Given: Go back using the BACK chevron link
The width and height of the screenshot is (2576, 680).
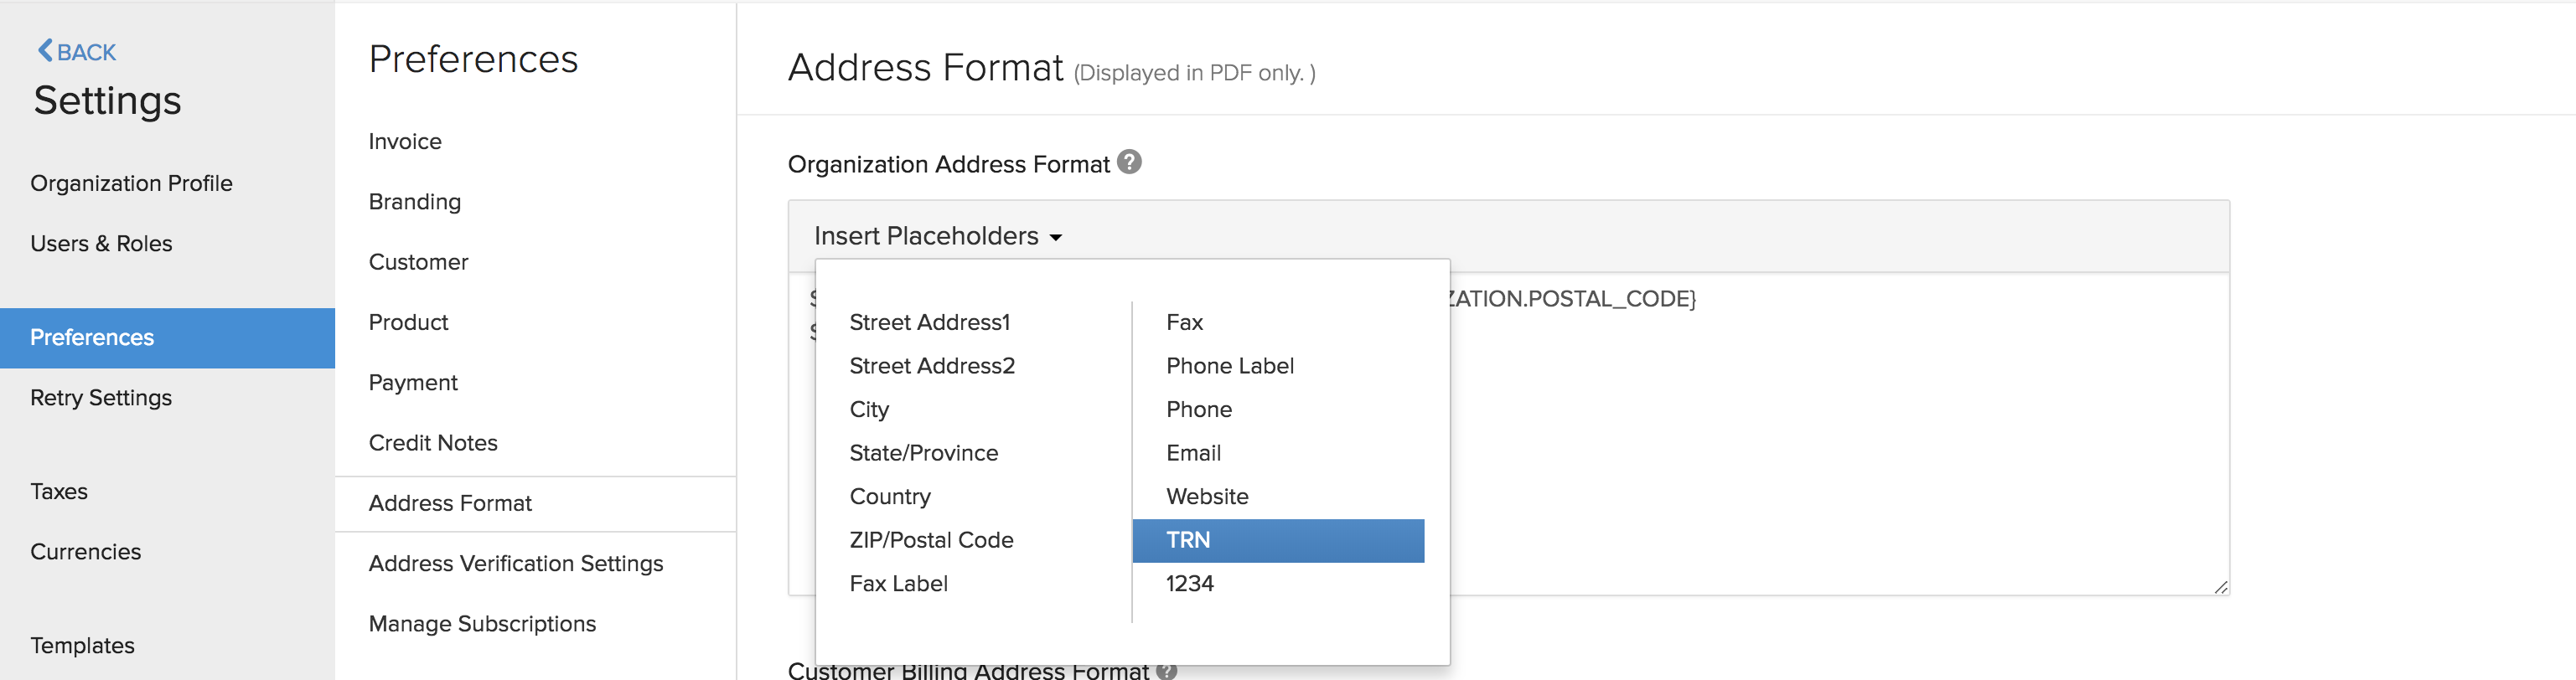Looking at the screenshot, I should click(x=77, y=52).
